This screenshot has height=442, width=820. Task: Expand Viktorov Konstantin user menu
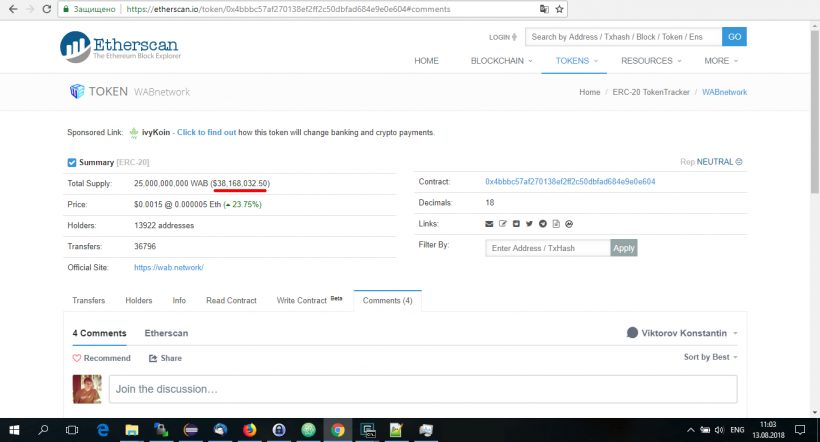pyautogui.click(x=682, y=333)
